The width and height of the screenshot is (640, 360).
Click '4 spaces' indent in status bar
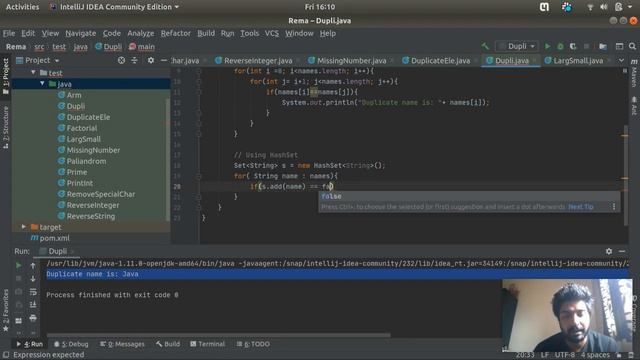[596, 355]
